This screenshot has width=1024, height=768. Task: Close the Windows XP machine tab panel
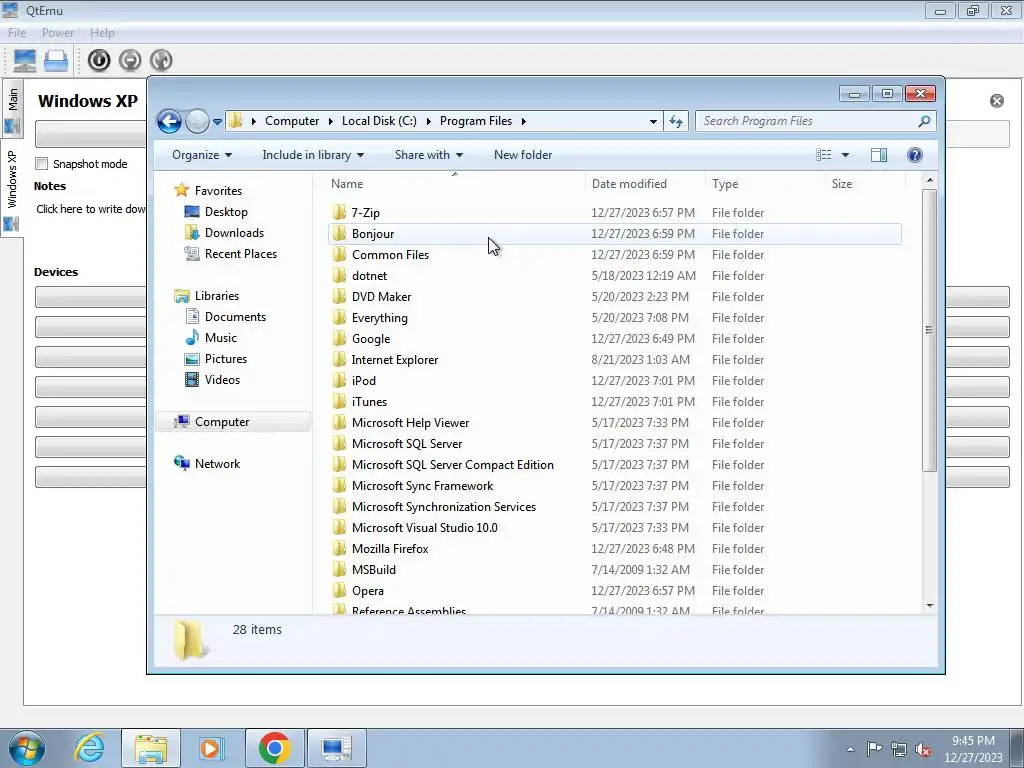(997, 101)
